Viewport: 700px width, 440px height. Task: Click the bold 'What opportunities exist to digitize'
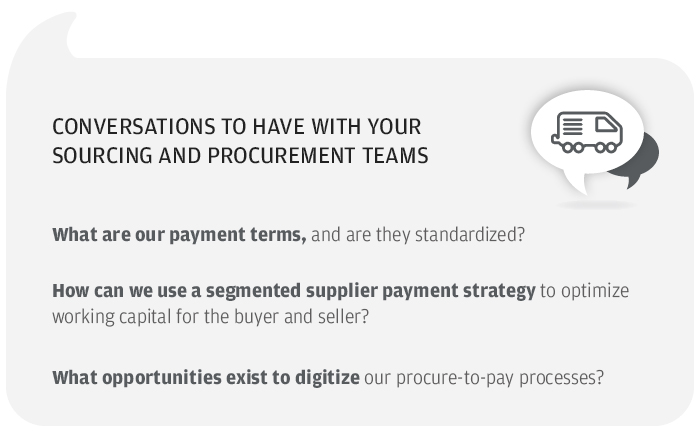pyautogui.click(x=206, y=378)
